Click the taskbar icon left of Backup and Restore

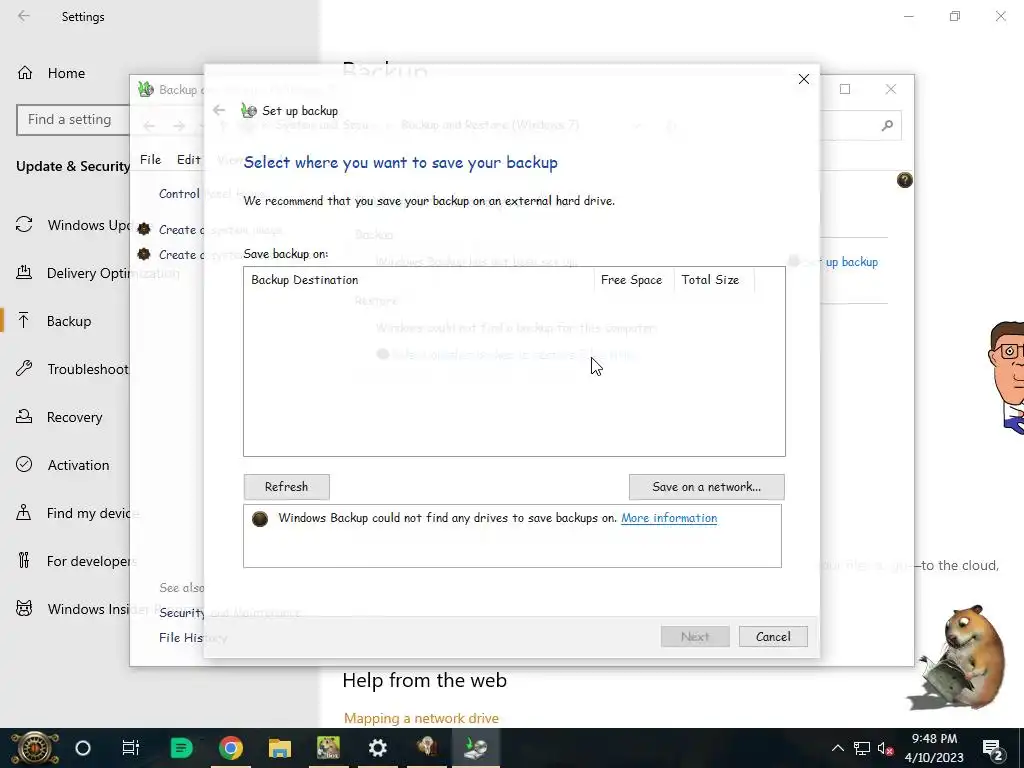point(427,748)
